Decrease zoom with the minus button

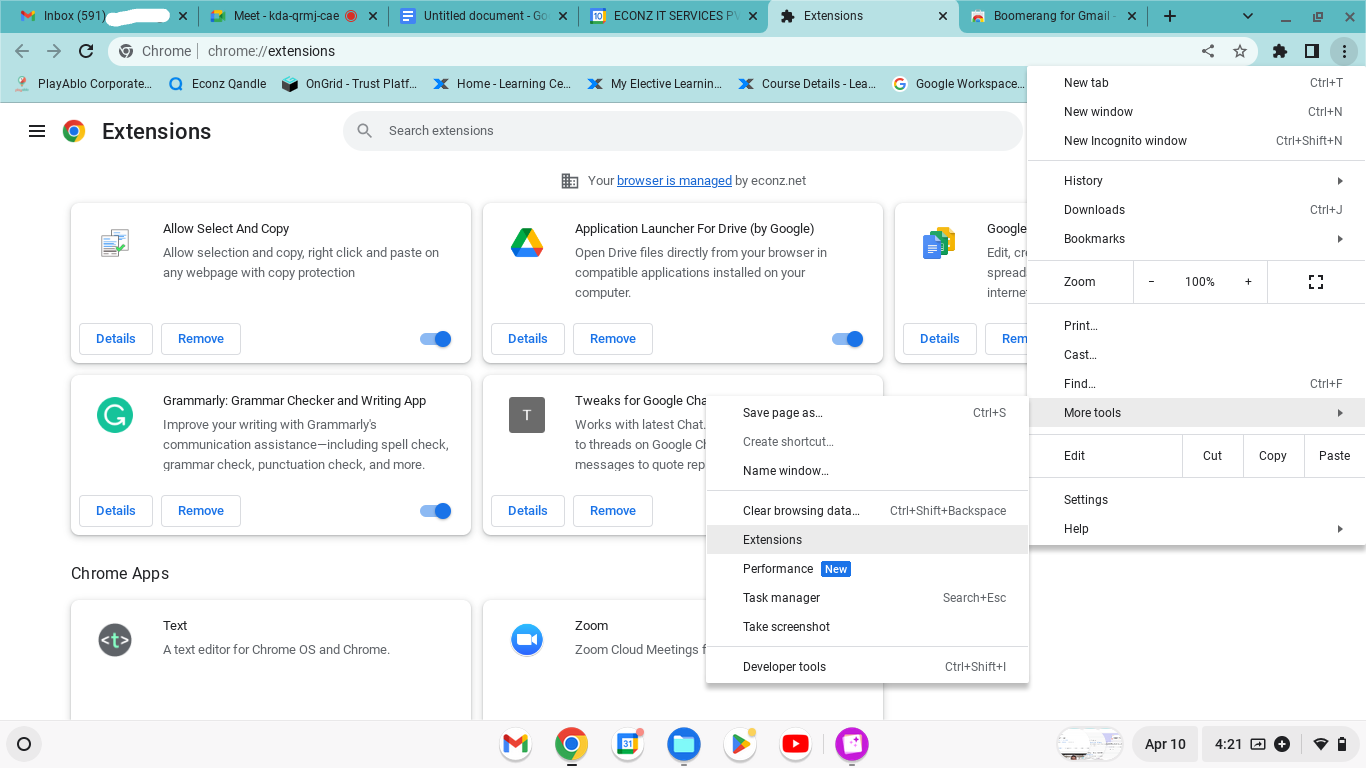(x=1151, y=282)
